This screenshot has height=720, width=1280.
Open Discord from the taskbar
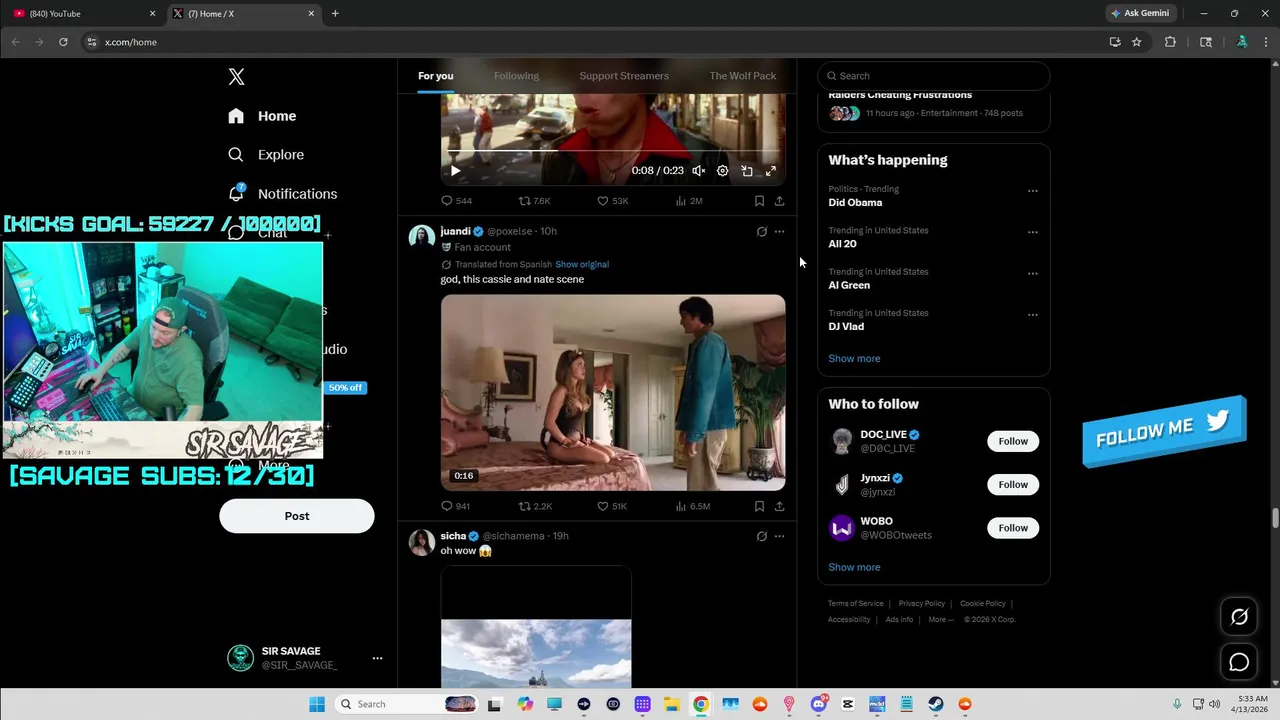(x=819, y=704)
